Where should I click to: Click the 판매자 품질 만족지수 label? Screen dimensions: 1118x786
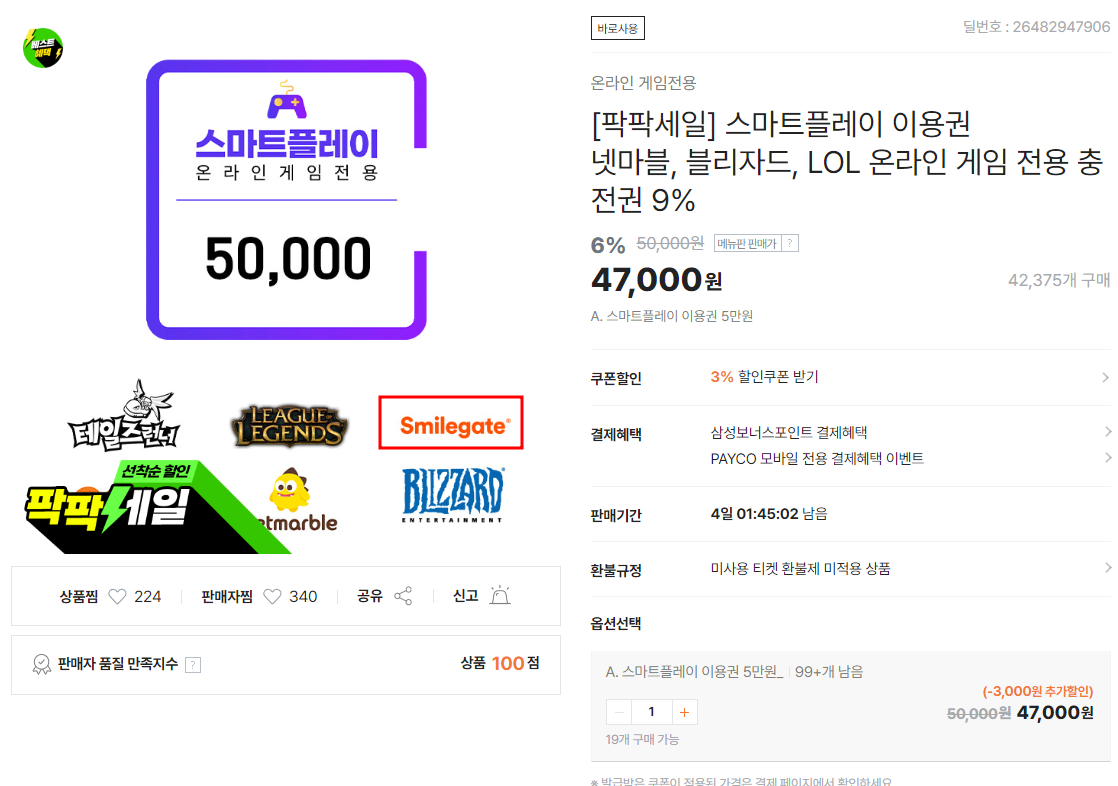point(118,664)
